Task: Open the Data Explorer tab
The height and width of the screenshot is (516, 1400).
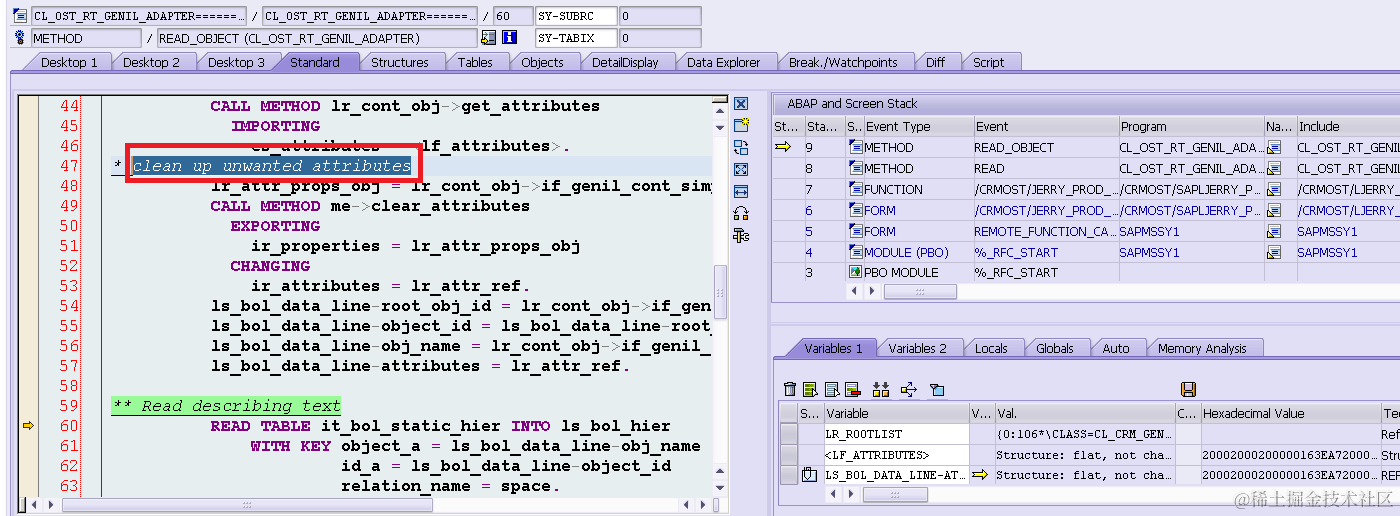Action: click(x=723, y=62)
